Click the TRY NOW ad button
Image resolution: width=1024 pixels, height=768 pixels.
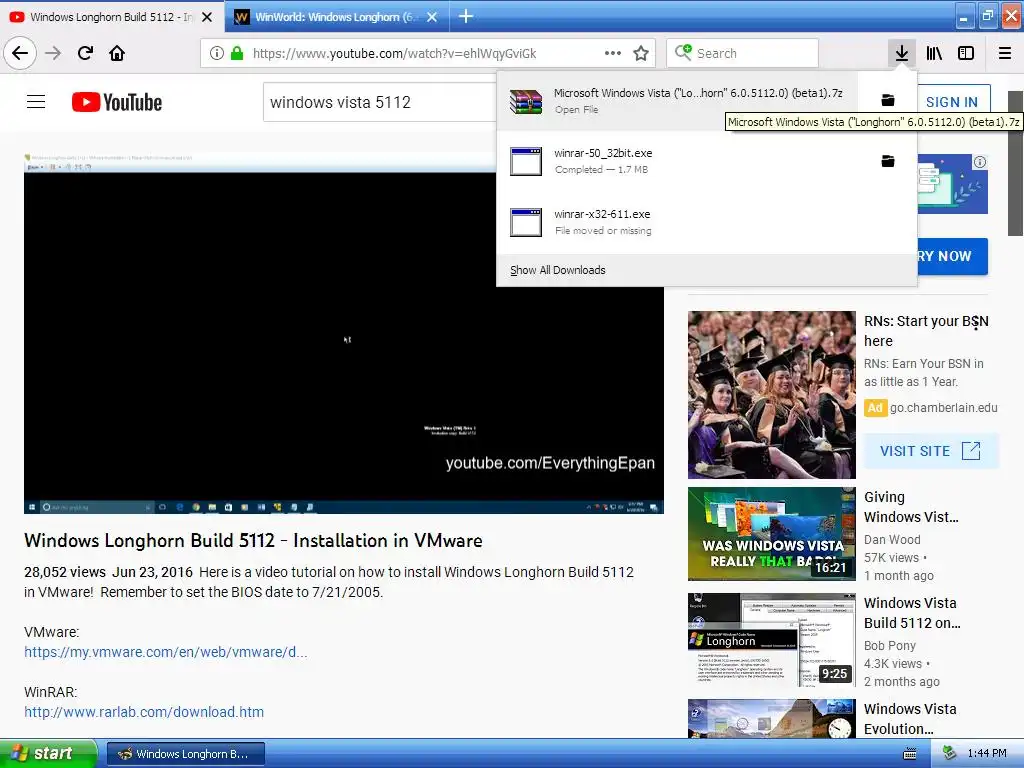pos(952,256)
